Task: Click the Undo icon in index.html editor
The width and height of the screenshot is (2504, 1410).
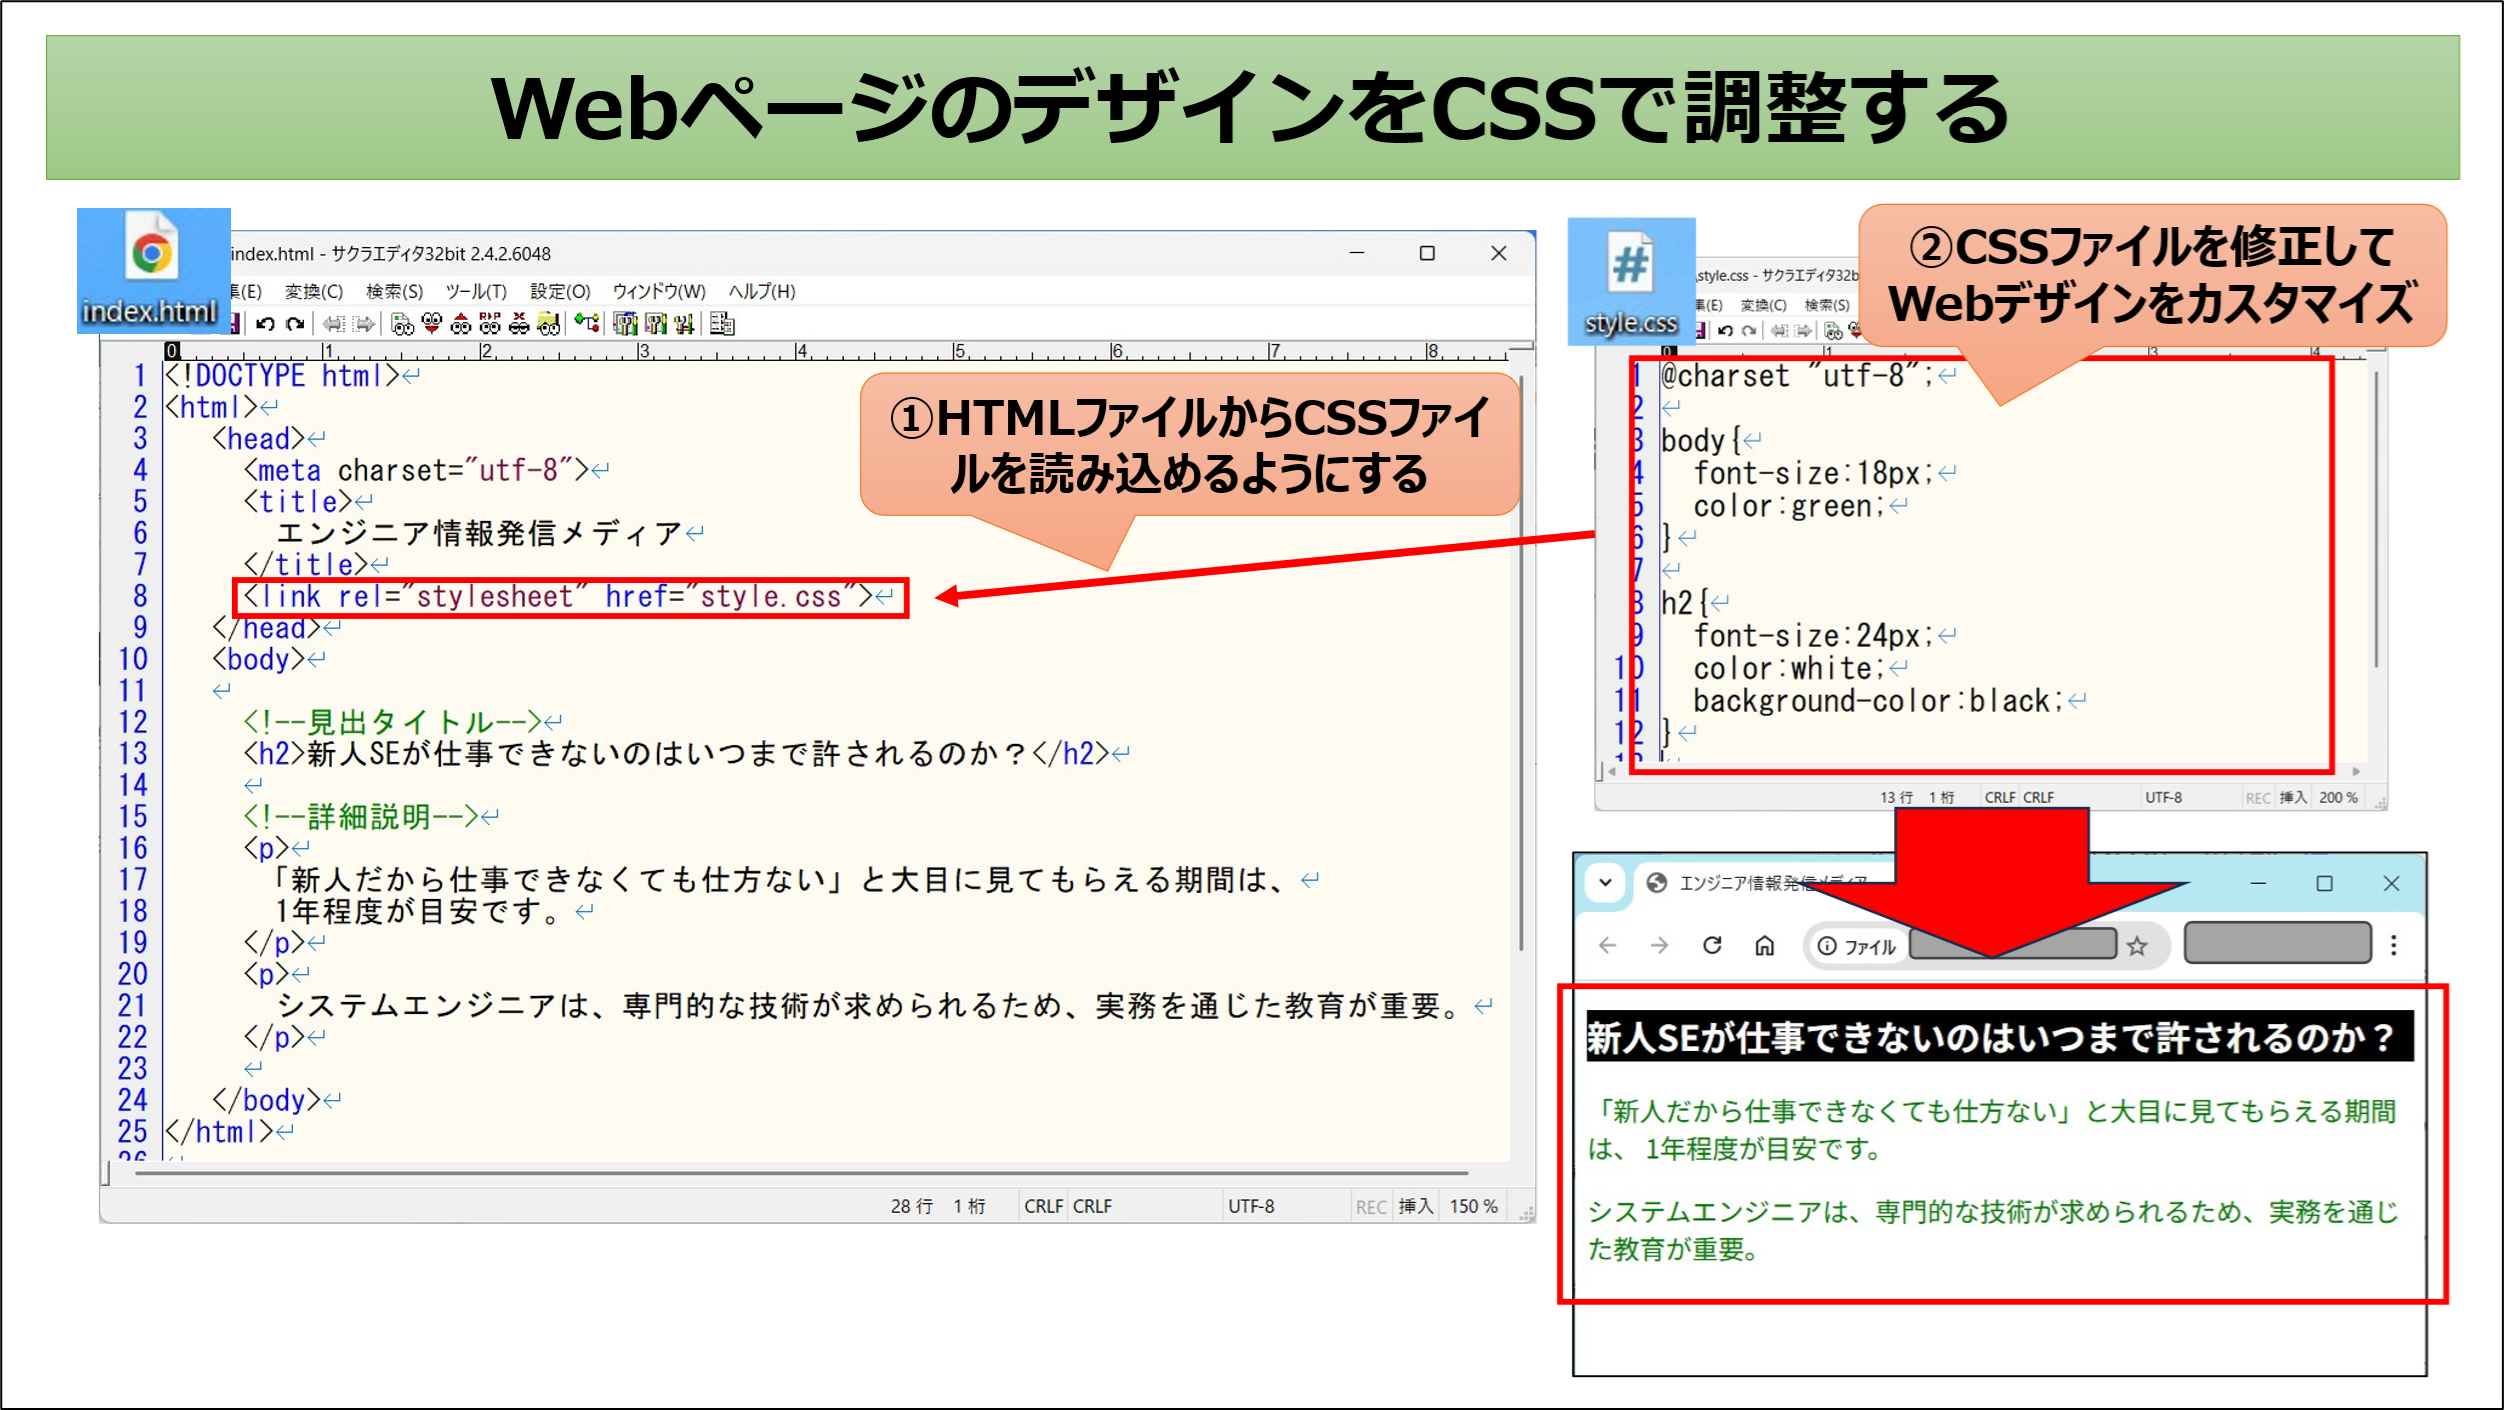Action: coord(265,324)
